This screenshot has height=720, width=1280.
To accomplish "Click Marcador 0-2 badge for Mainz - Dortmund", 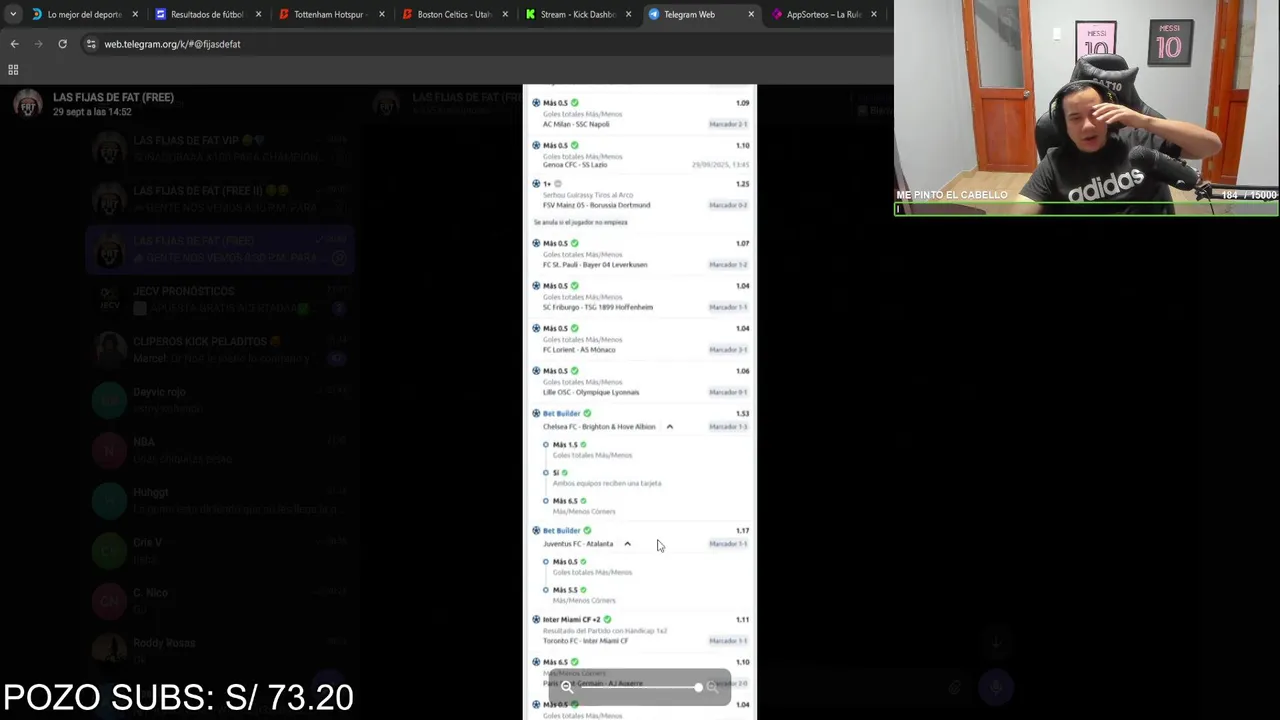I will click(x=728, y=205).
